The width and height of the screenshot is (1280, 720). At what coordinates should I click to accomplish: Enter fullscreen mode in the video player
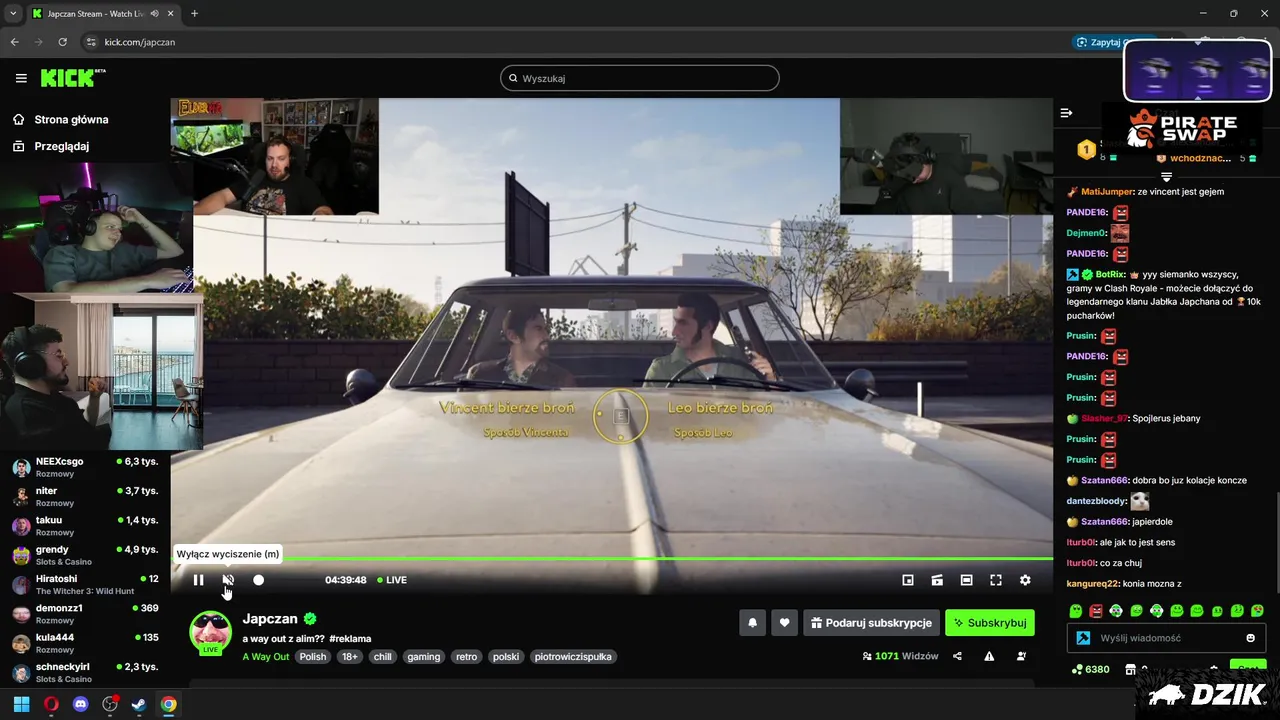(x=996, y=580)
